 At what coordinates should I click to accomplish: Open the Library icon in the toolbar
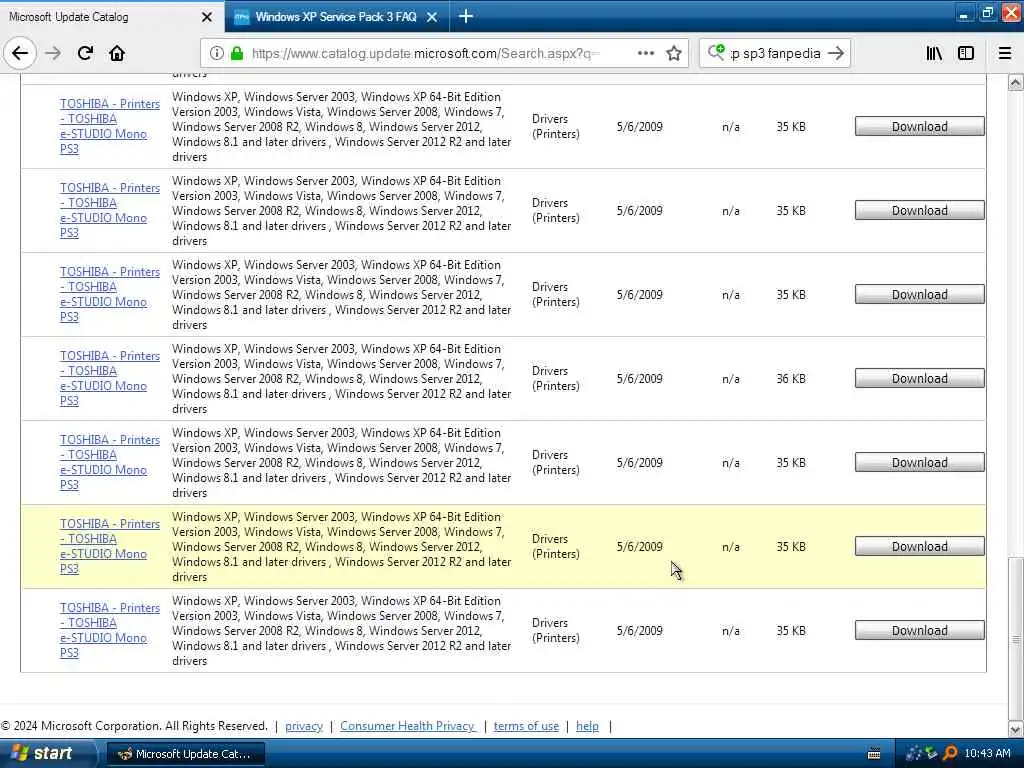coord(934,53)
